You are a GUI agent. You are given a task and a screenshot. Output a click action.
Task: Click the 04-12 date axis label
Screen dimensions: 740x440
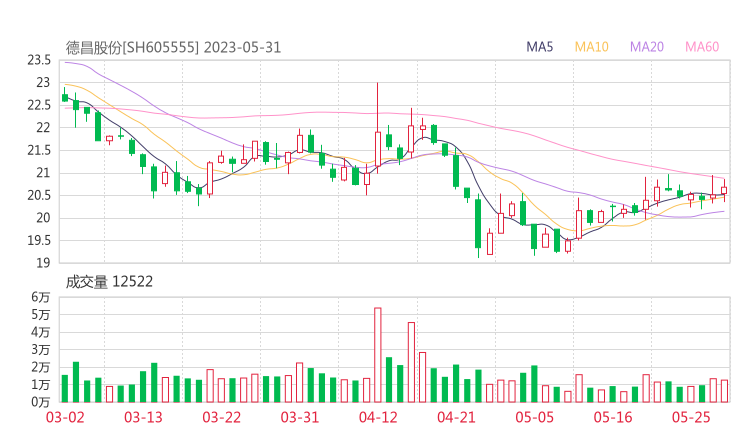[378, 417]
